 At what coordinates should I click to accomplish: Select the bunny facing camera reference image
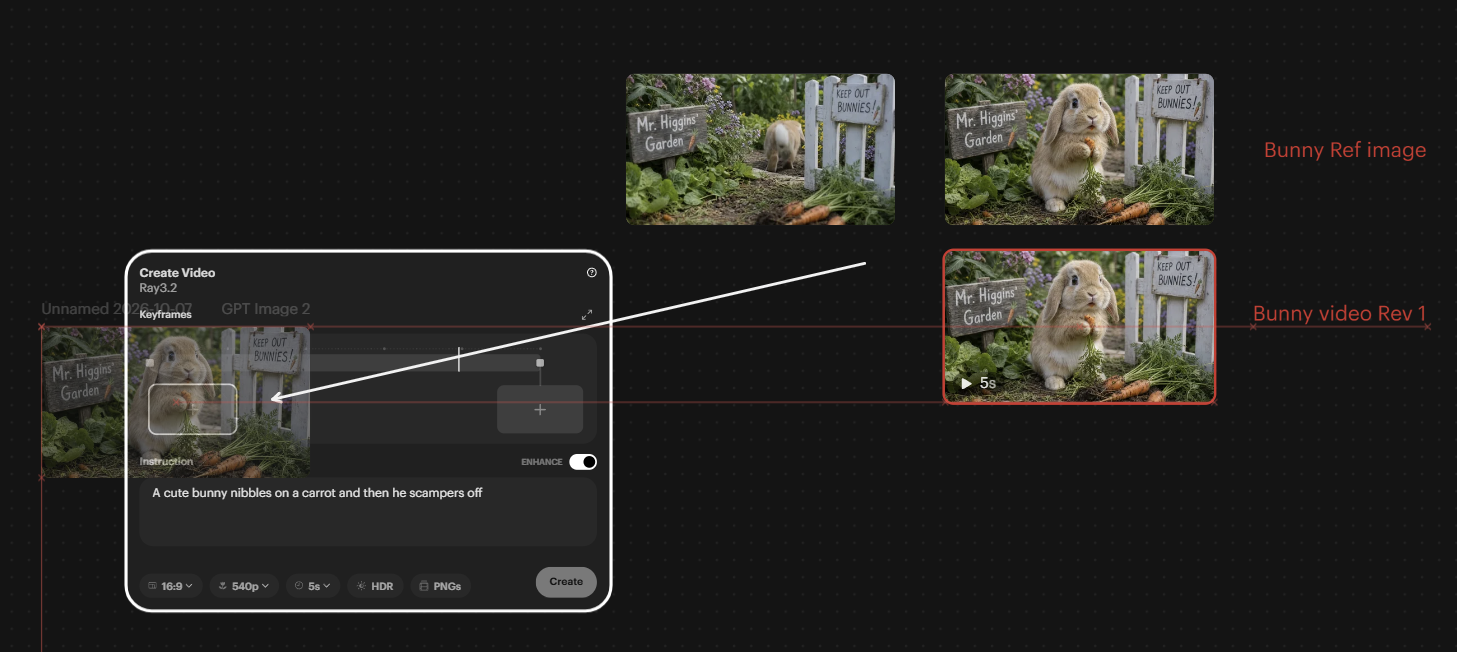tap(1079, 149)
